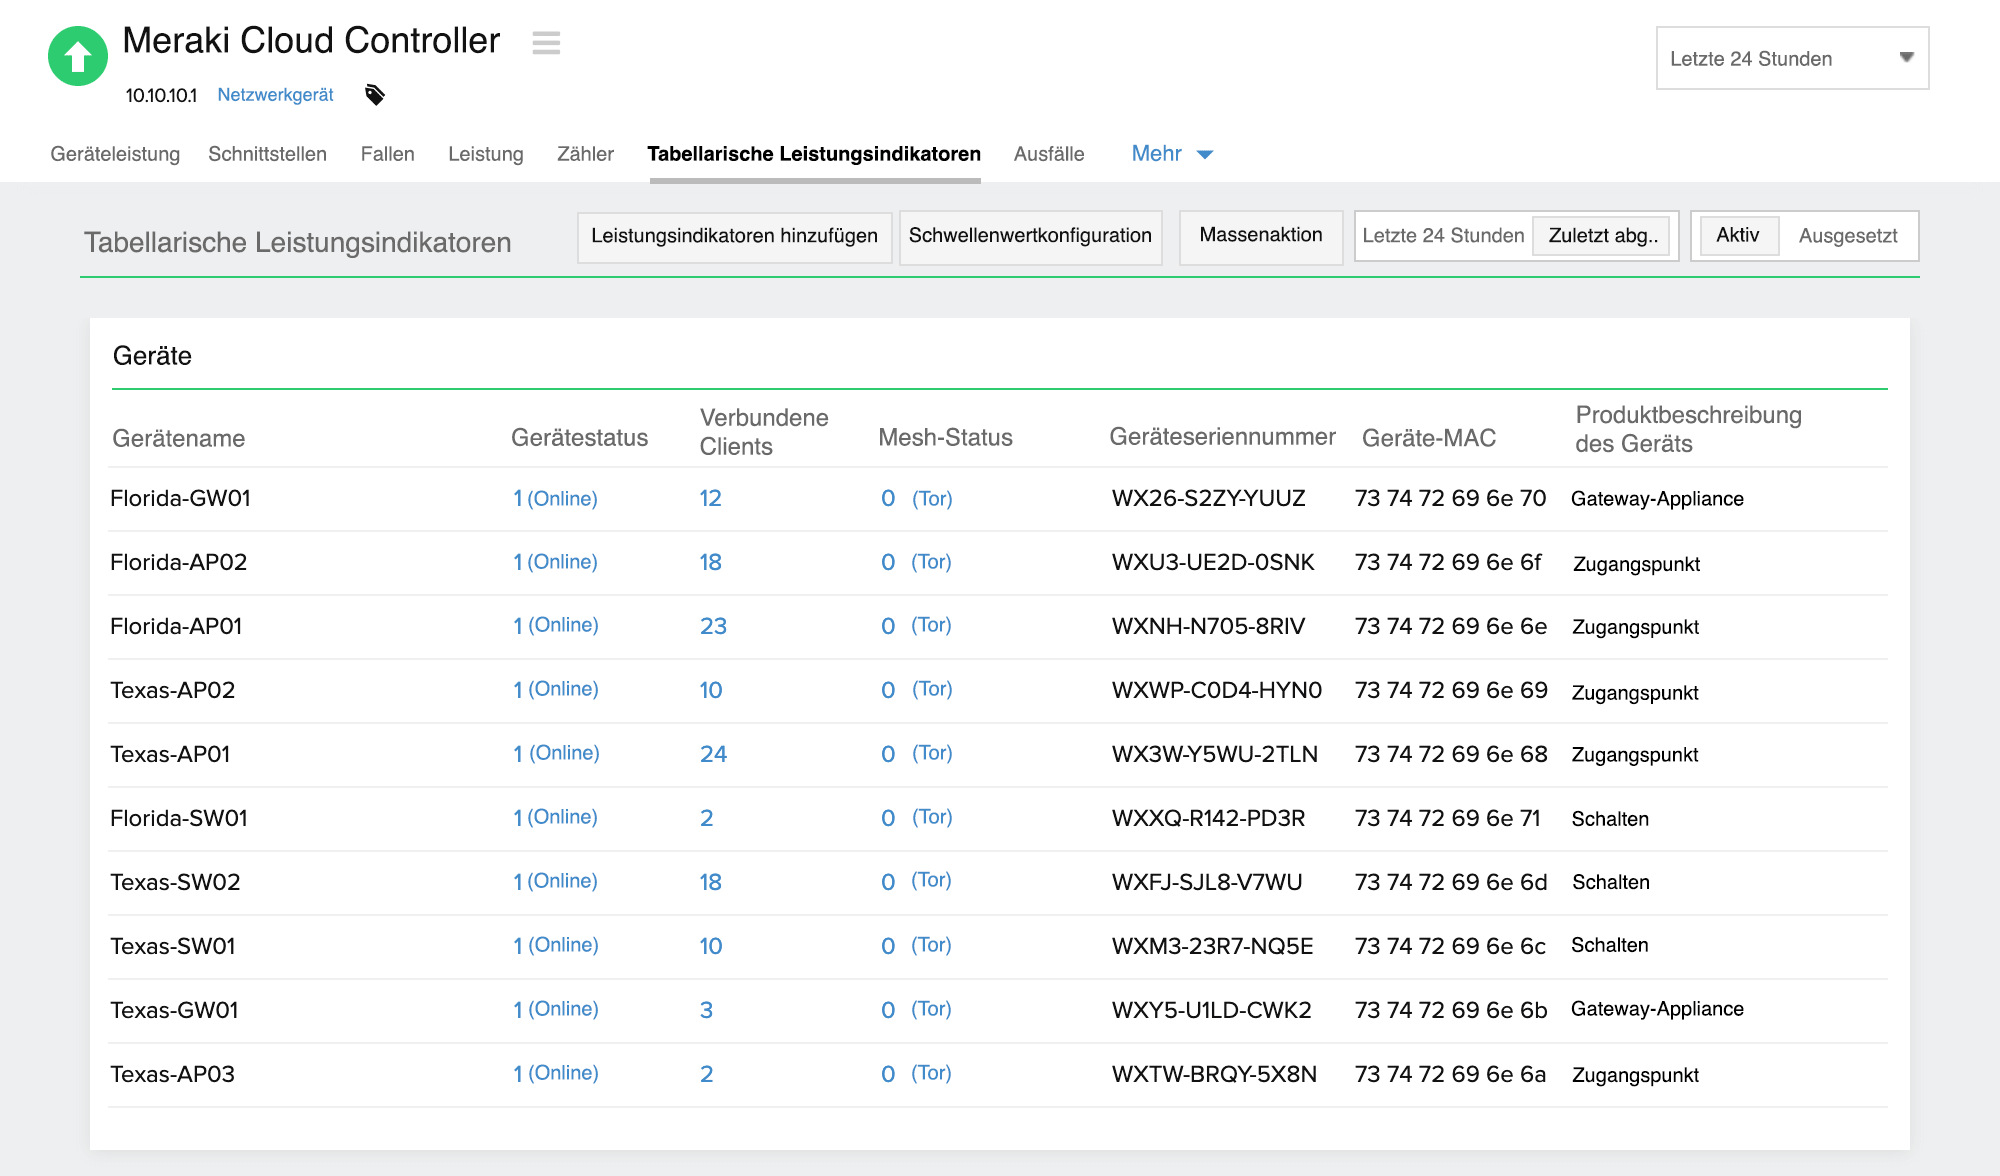
Task: Click the Leistungsindikatoren hinzufügen button
Action: tap(734, 237)
